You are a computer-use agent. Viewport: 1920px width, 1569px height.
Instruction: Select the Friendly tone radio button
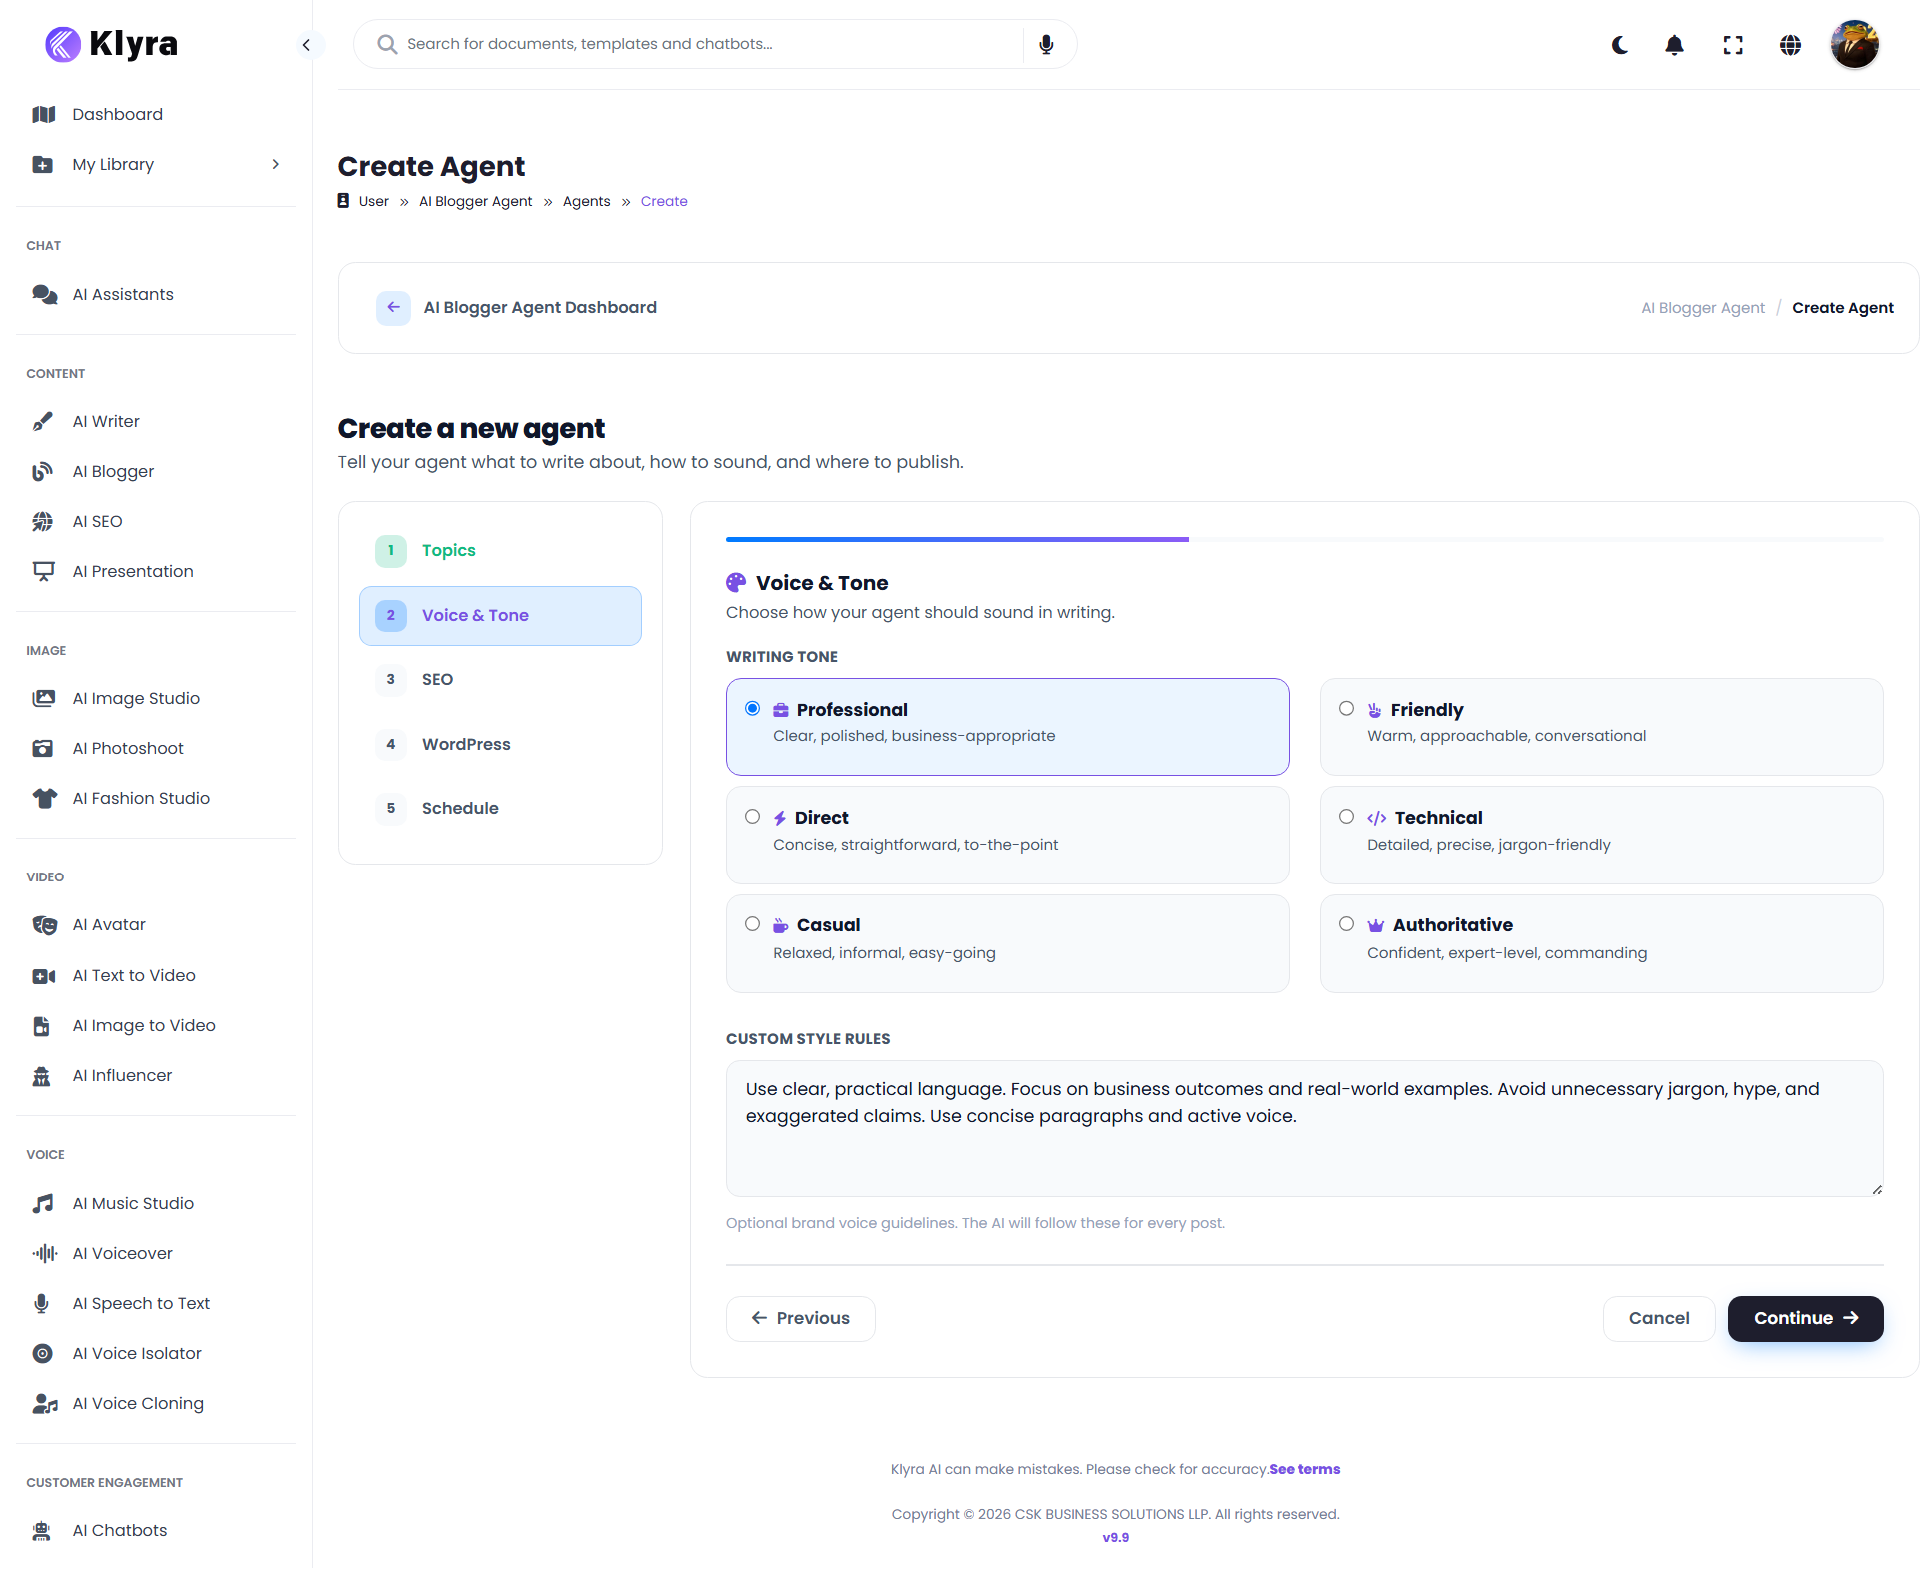pos(1346,708)
